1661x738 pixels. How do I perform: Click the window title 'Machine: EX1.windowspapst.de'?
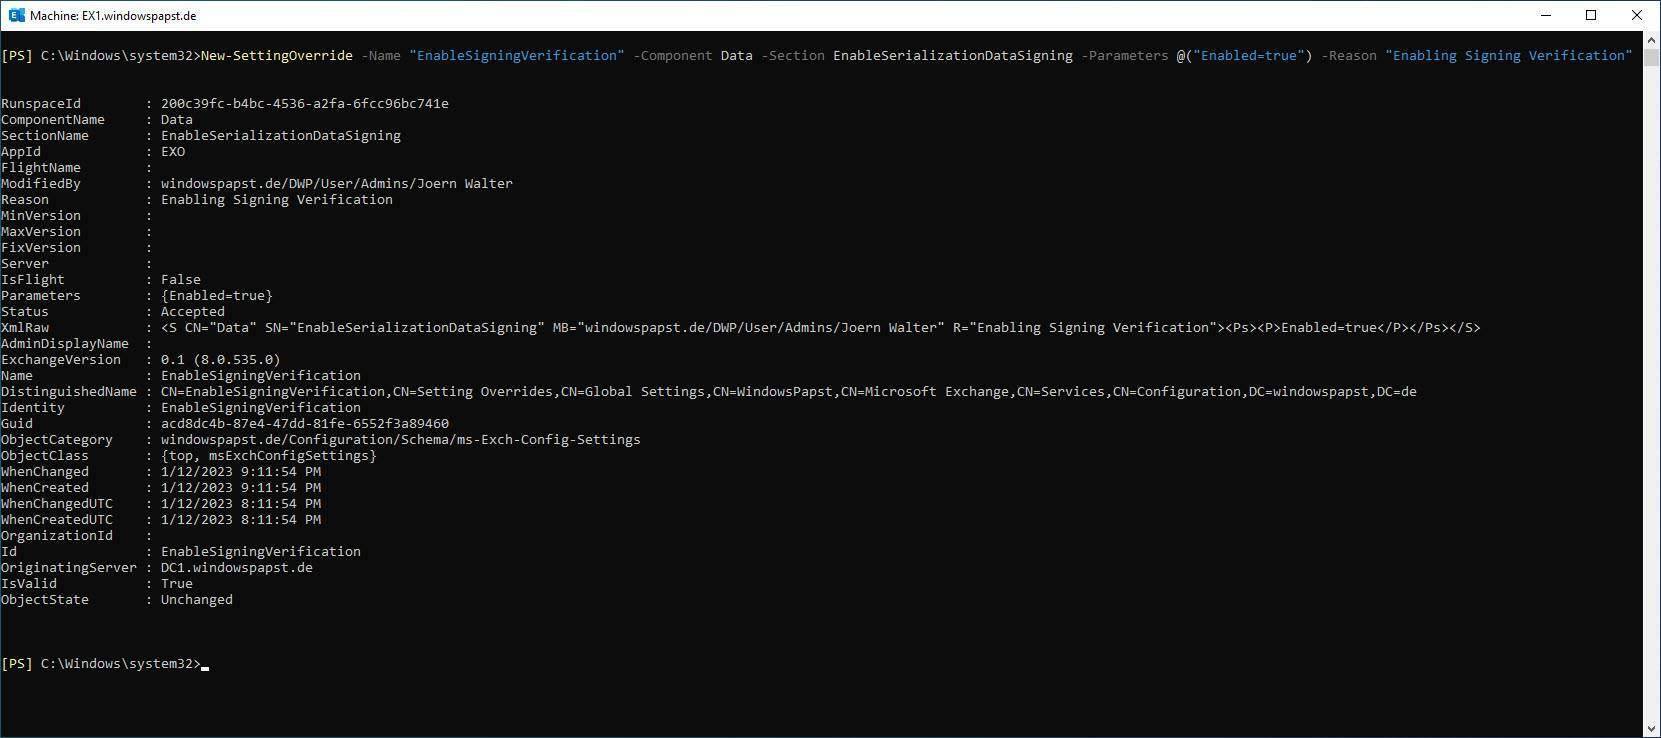coord(113,15)
